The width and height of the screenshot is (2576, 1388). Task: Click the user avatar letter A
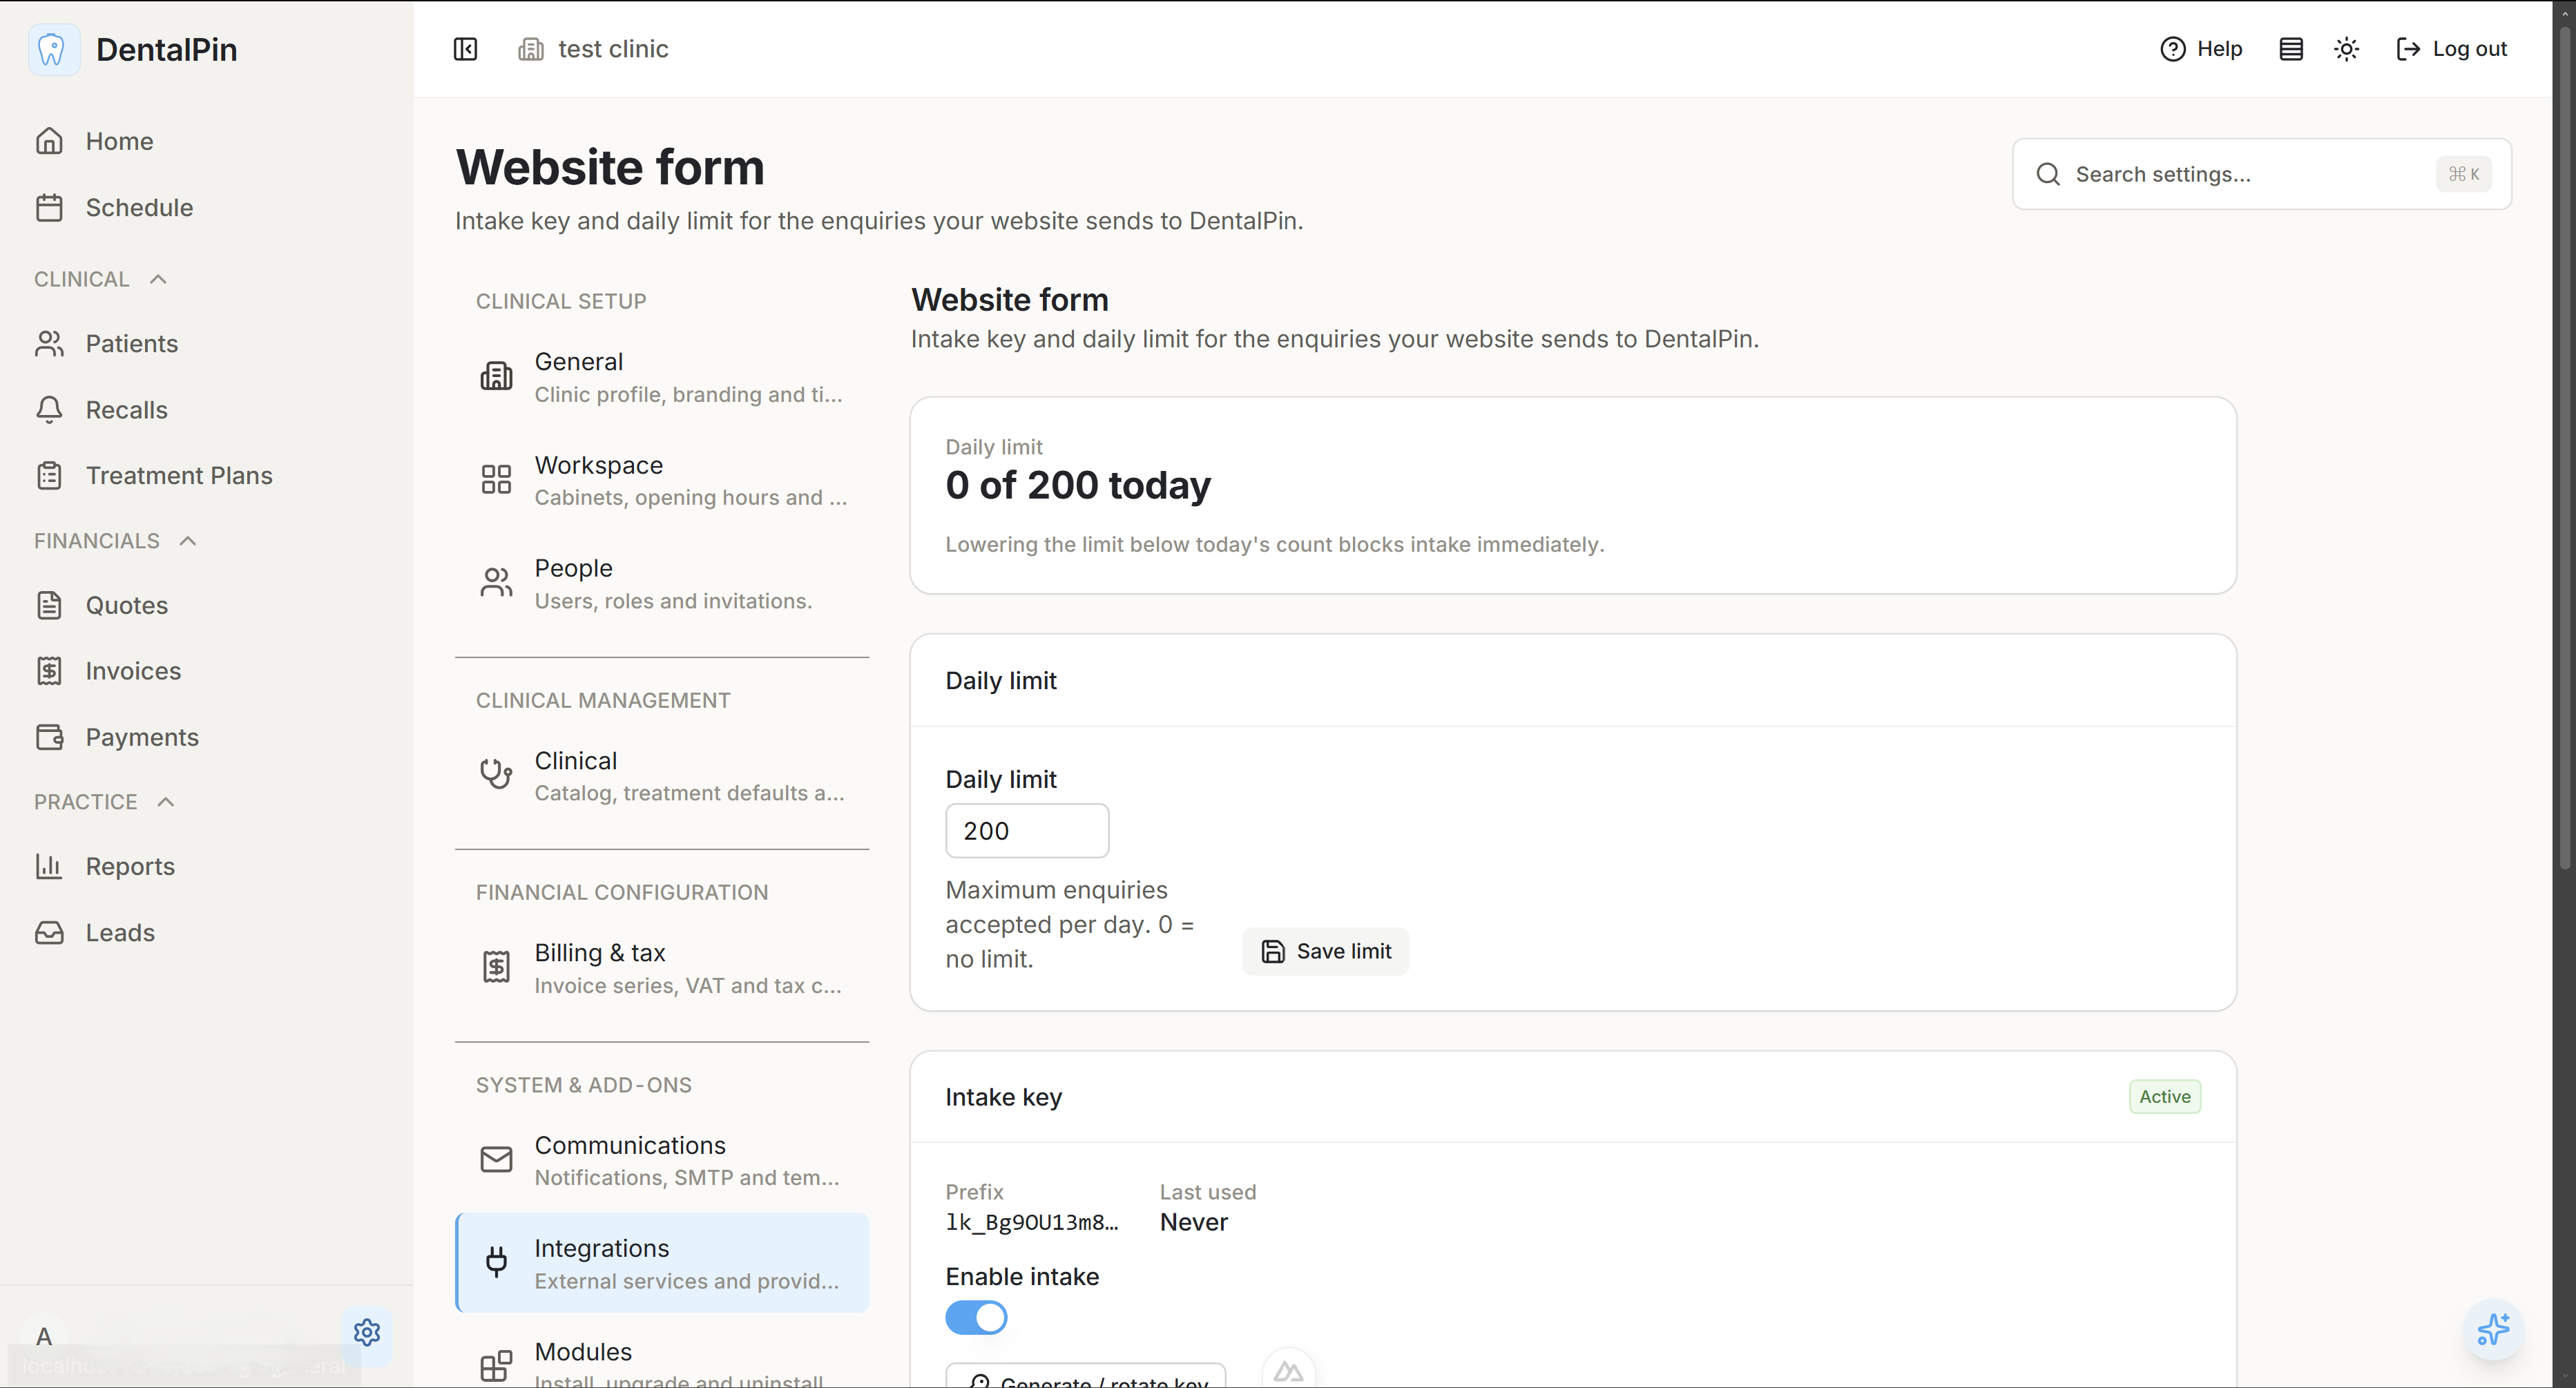point(44,1337)
